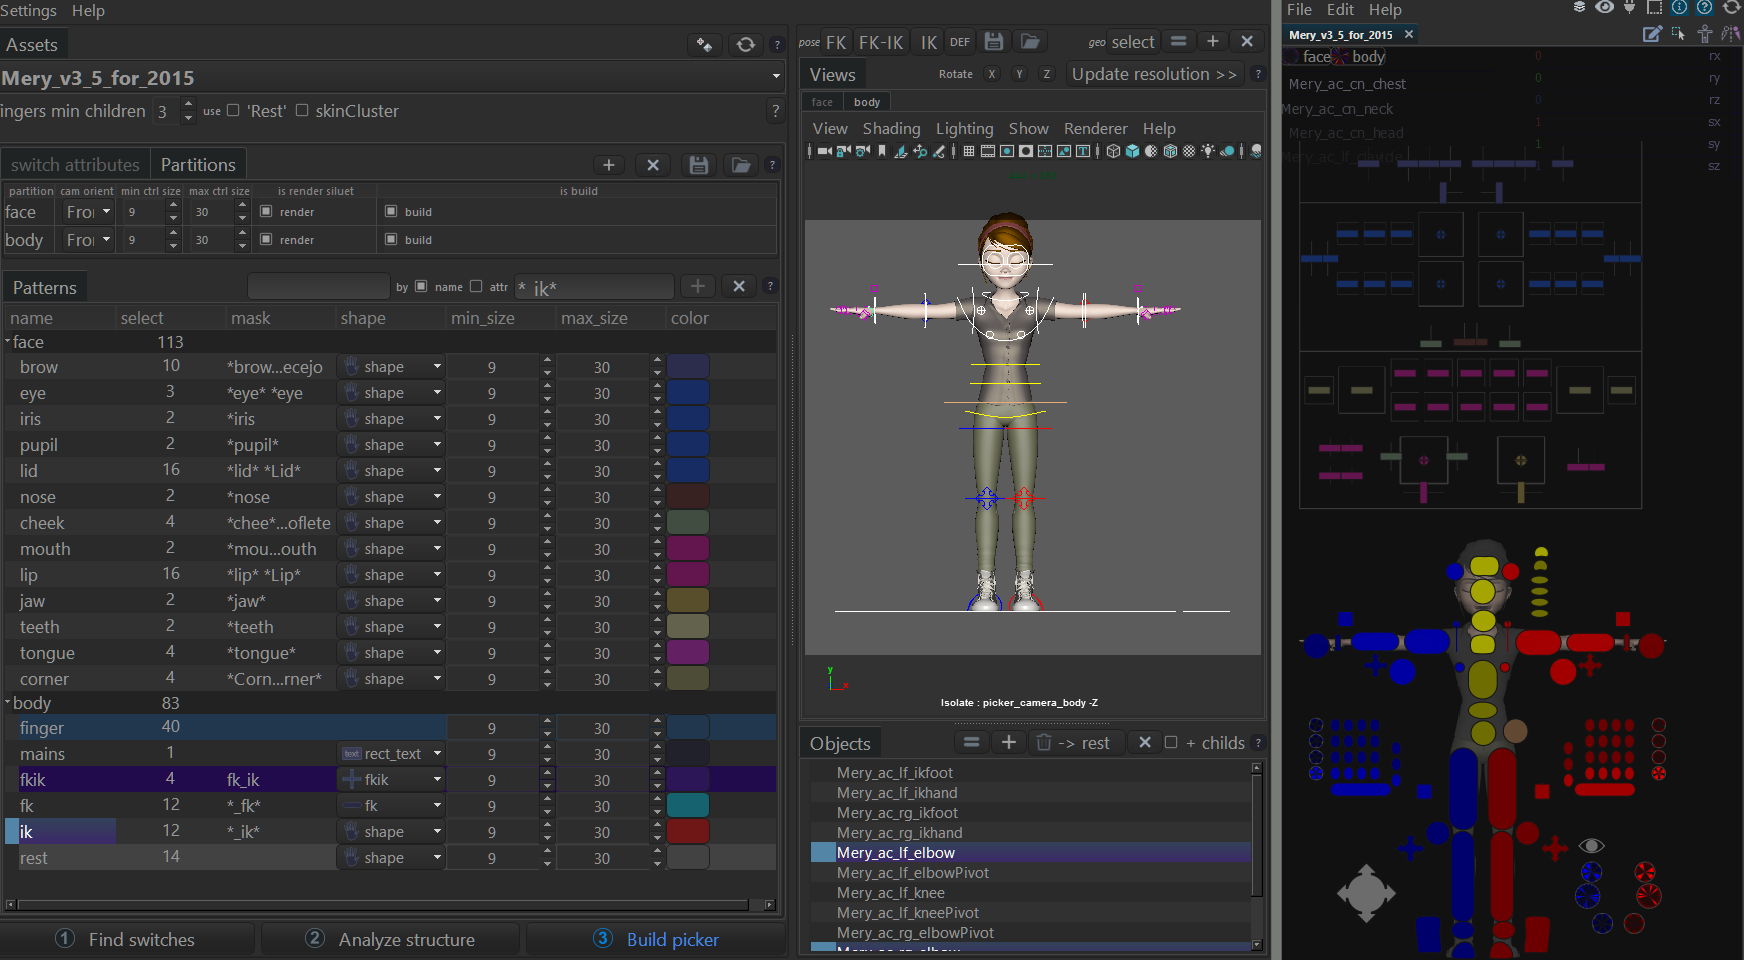Click the teal color swatch for fk

coord(688,805)
